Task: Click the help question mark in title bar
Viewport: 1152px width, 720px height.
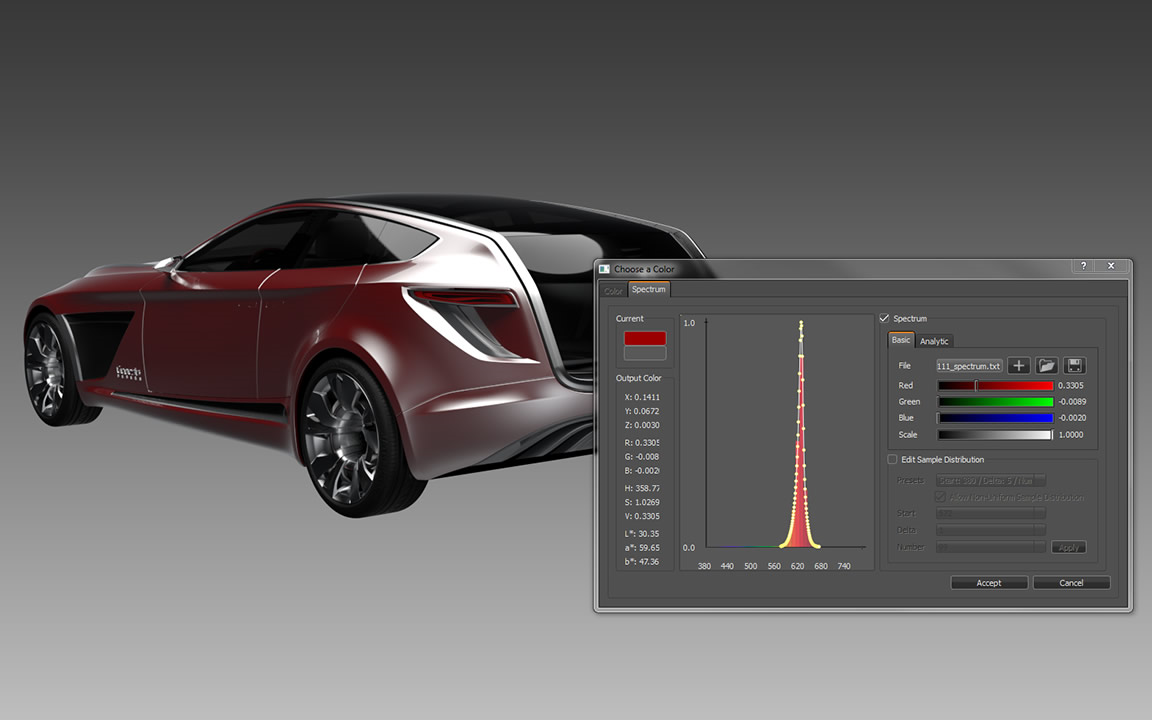Action: tap(1084, 267)
